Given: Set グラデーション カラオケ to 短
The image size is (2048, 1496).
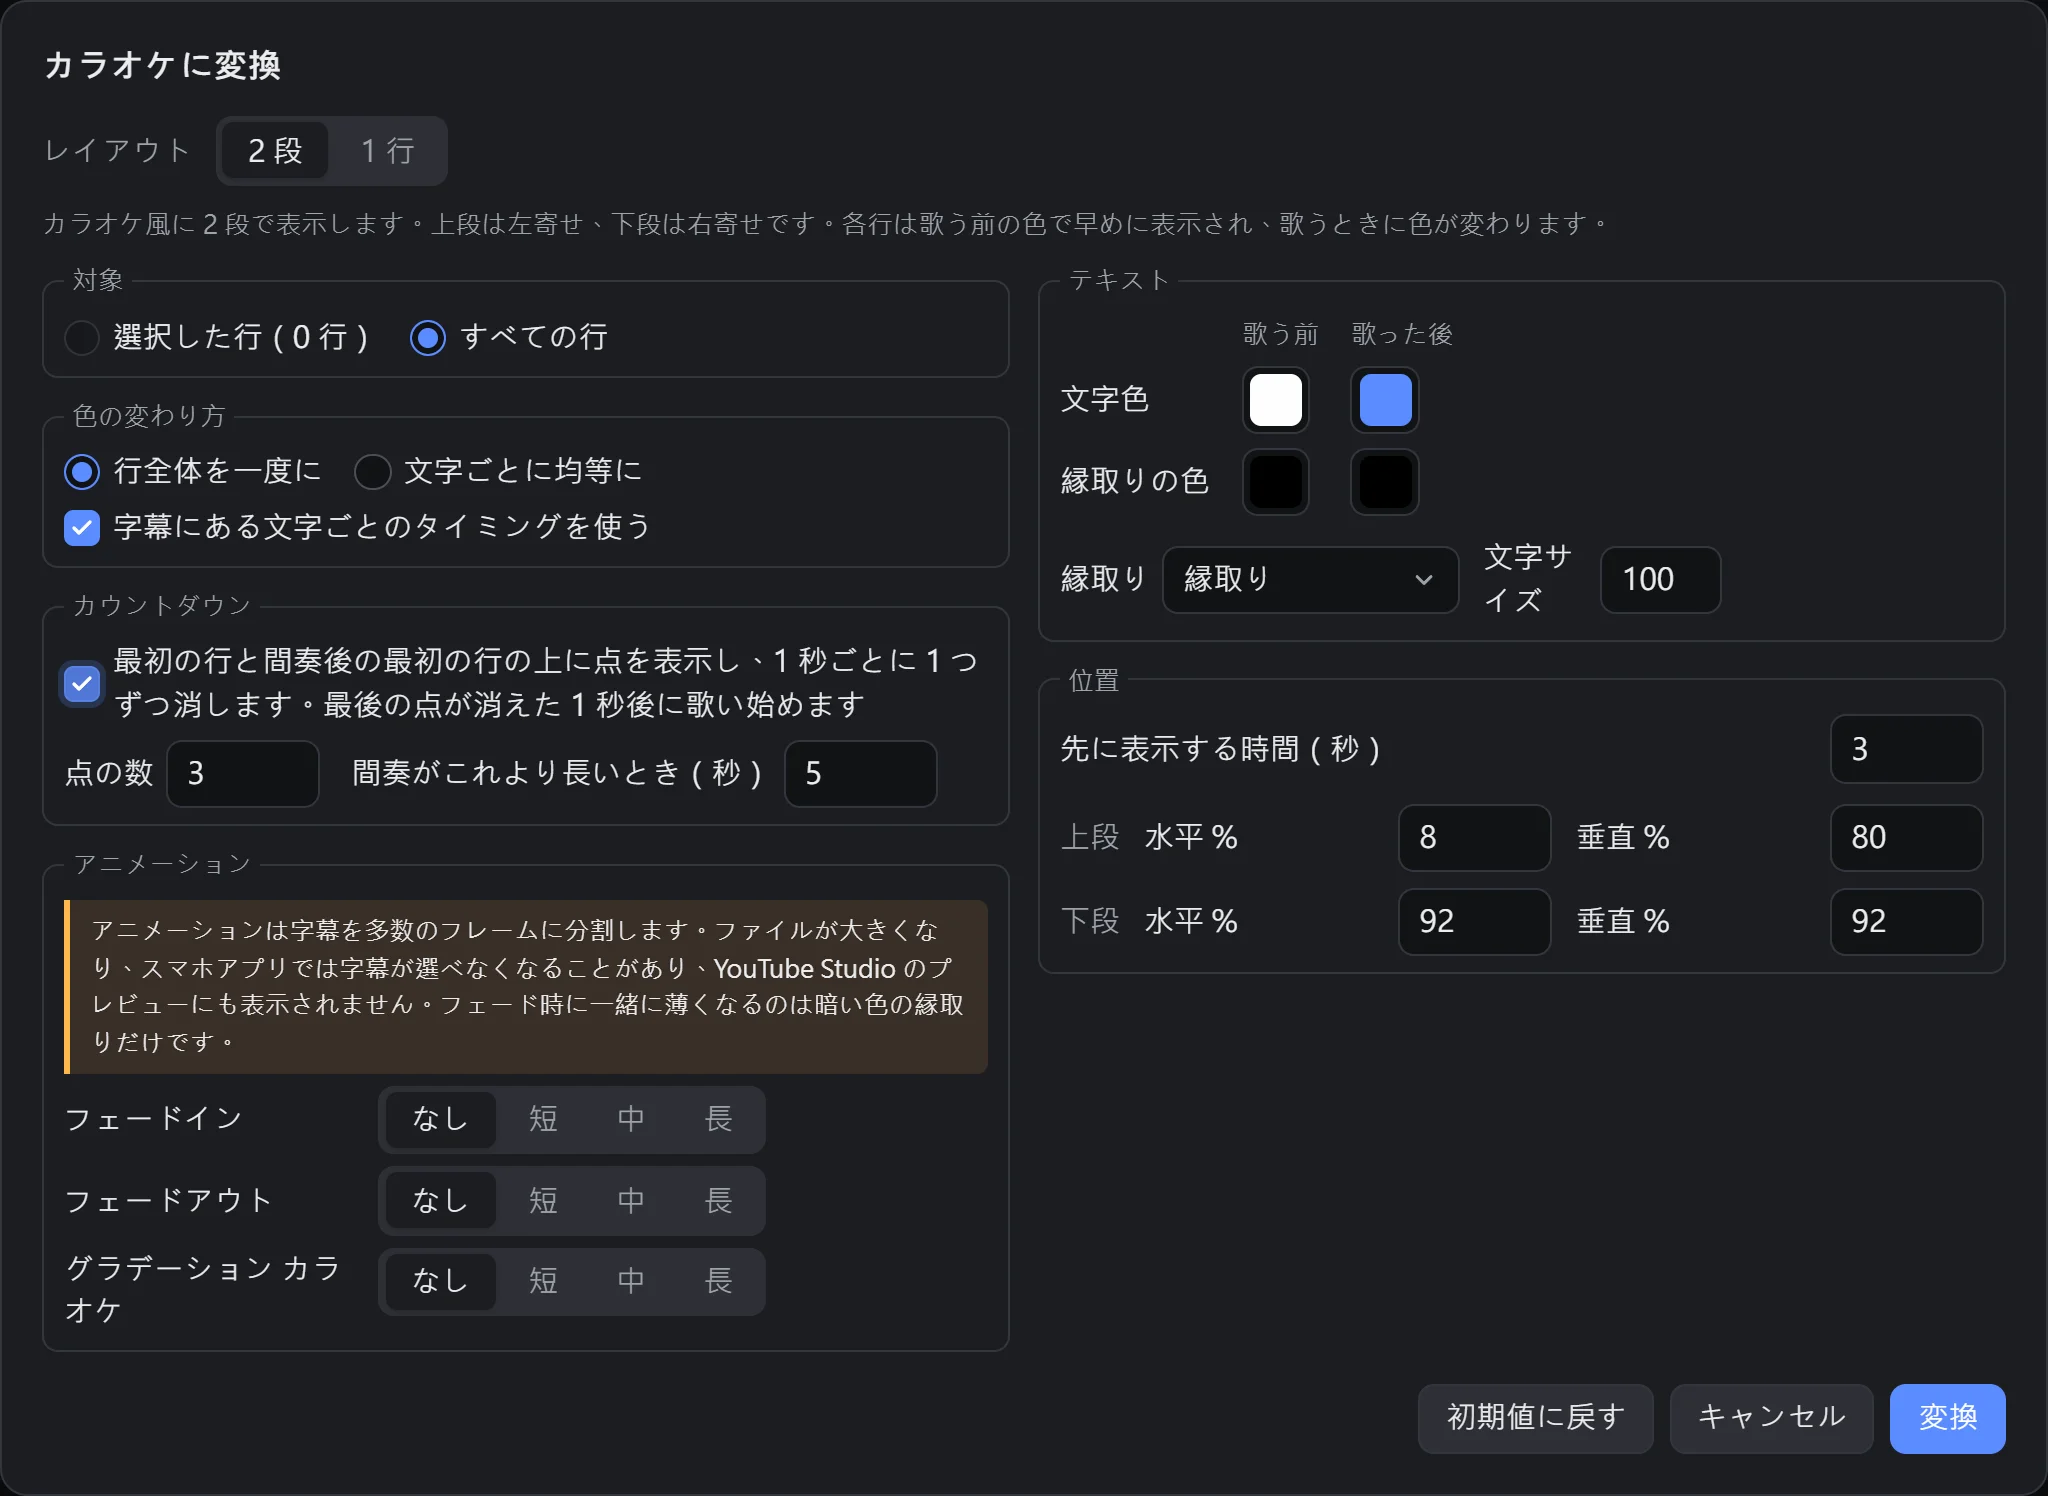Looking at the screenshot, I should 543,1282.
